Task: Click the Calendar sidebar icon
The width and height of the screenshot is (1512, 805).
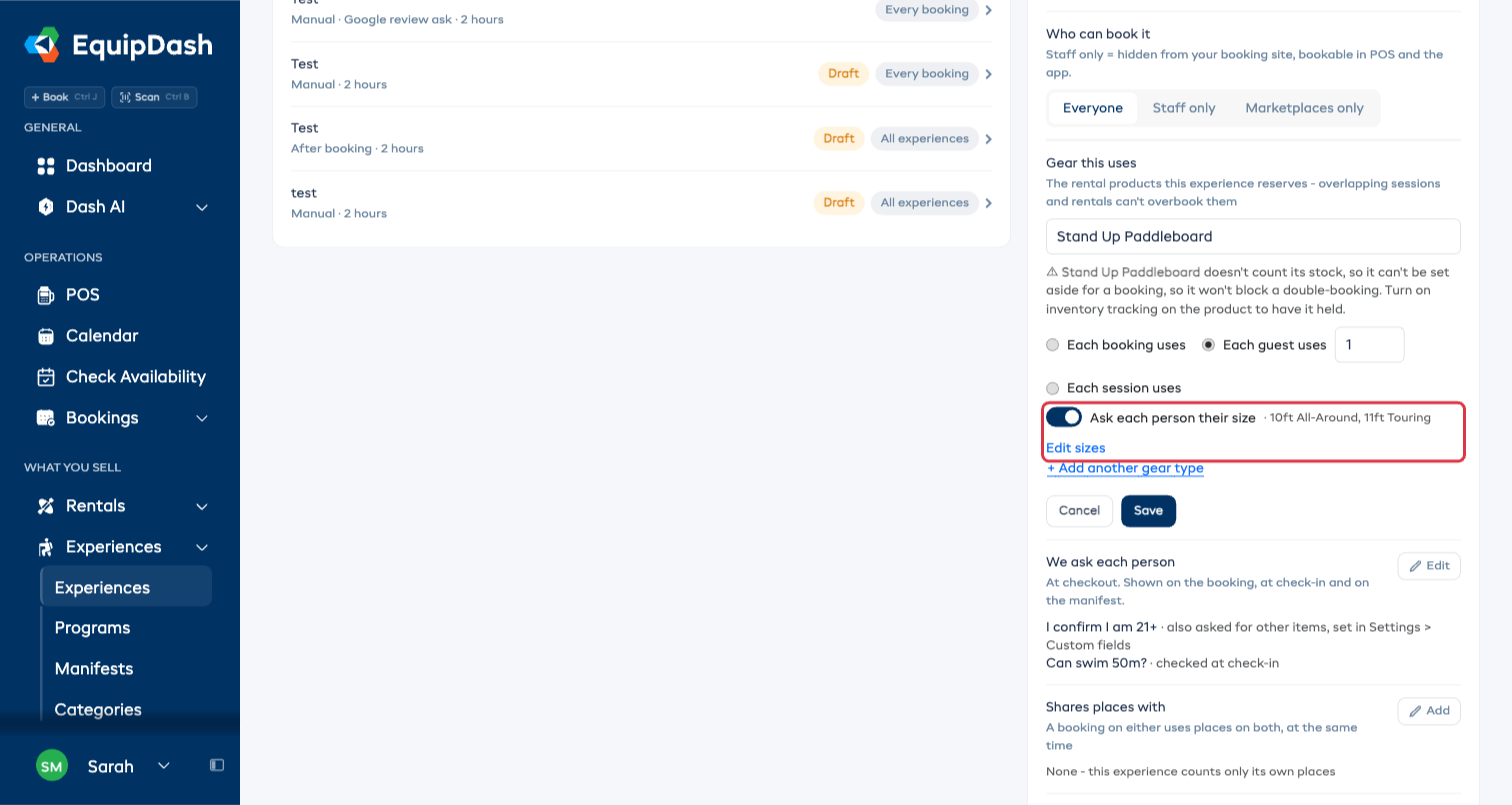Action: pyautogui.click(x=45, y=336)
